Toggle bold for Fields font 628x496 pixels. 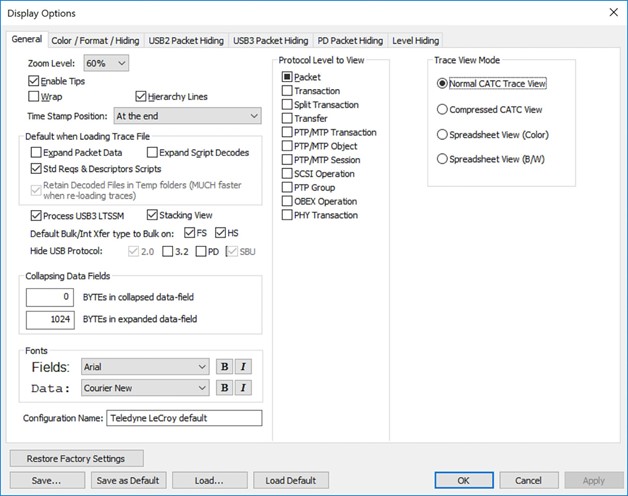coord(224,367)
